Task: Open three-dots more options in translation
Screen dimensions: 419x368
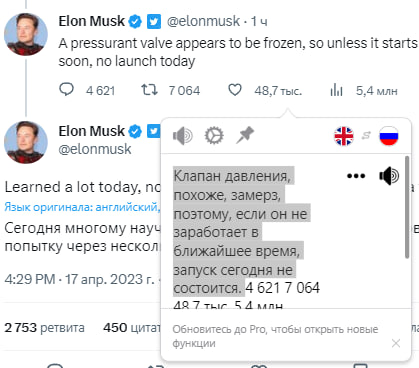Action: [x=356, y=176]
